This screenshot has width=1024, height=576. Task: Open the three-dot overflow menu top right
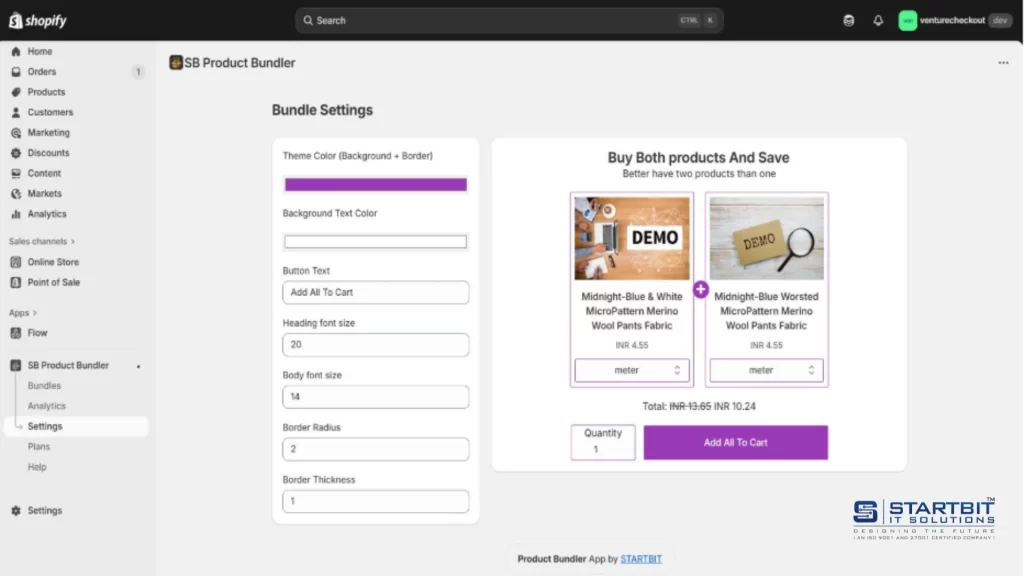tap(1003, 62)
